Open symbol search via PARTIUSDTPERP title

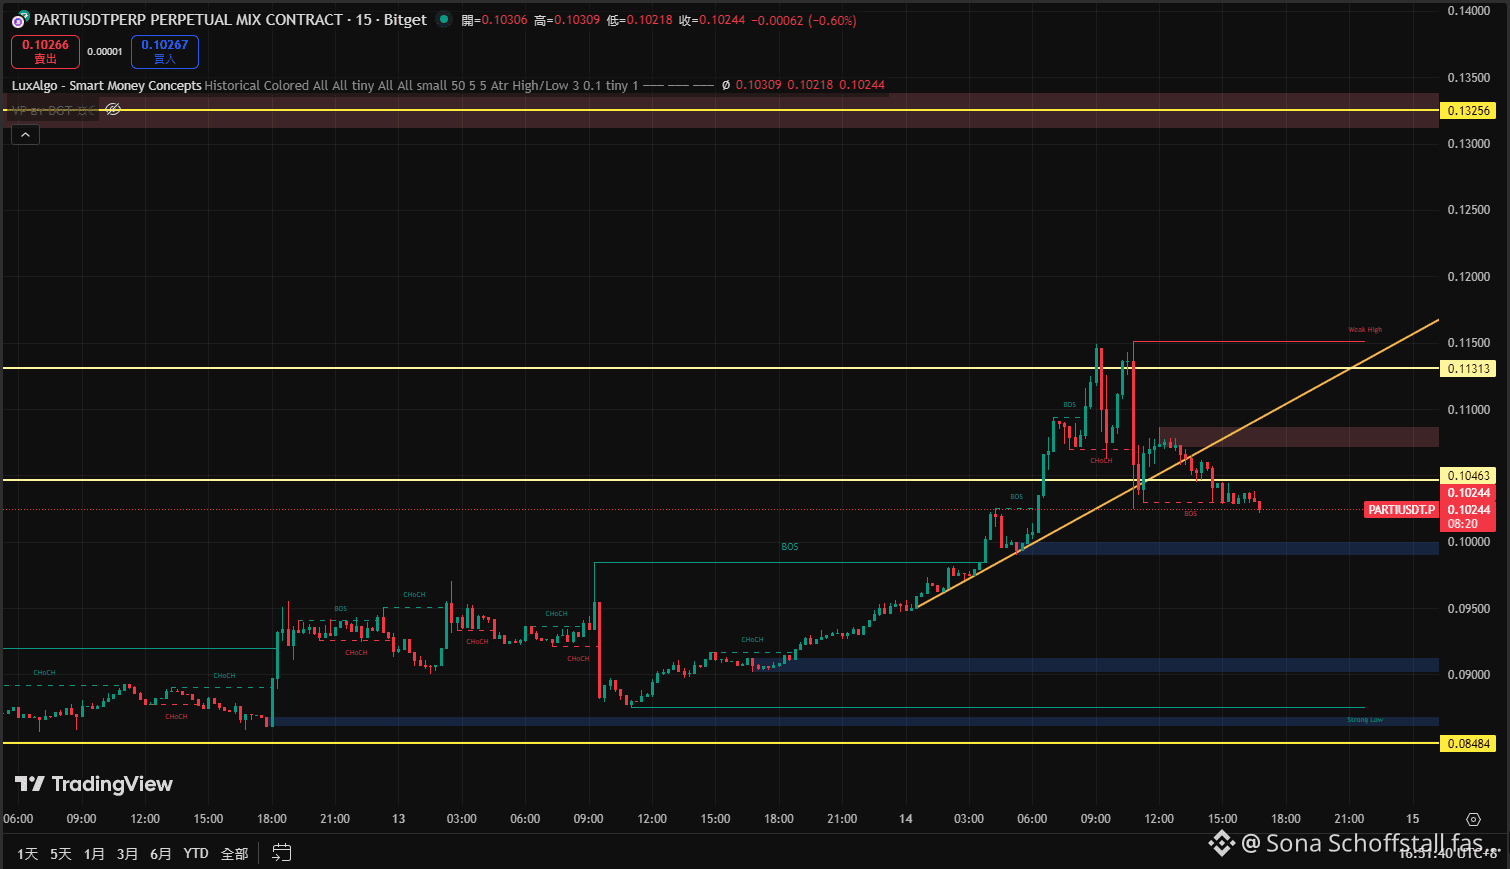[x=230, y=20]
